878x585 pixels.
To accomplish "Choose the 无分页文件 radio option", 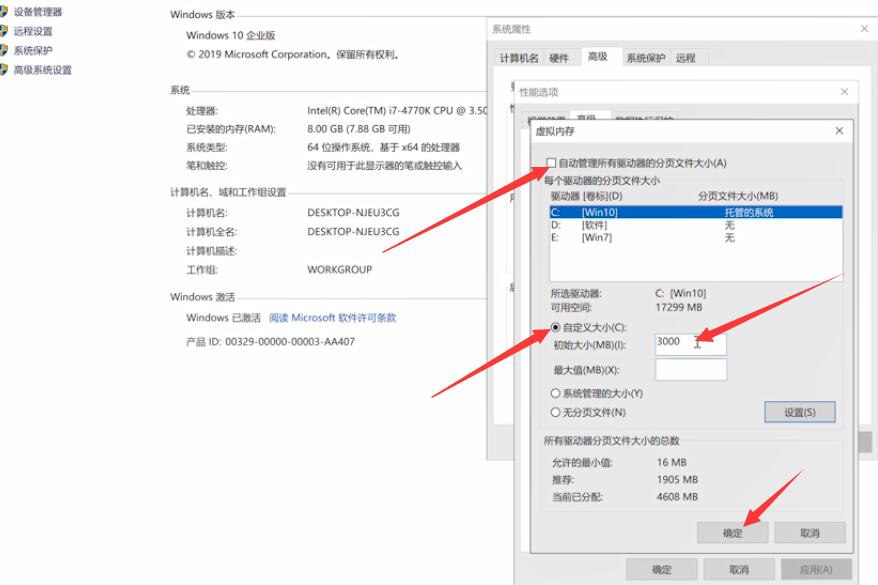I will pos(555,413).
